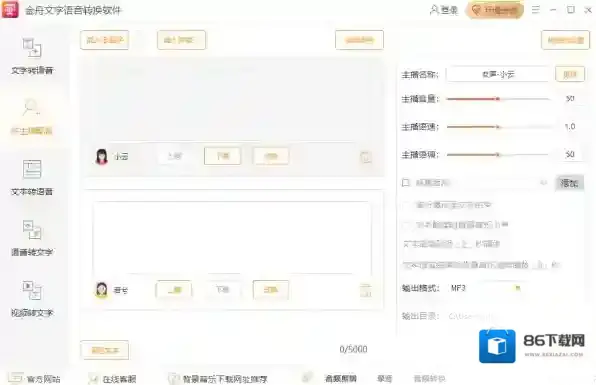Click 小云's black-haired avatar

pyautogui.click(x=101, y=156)
